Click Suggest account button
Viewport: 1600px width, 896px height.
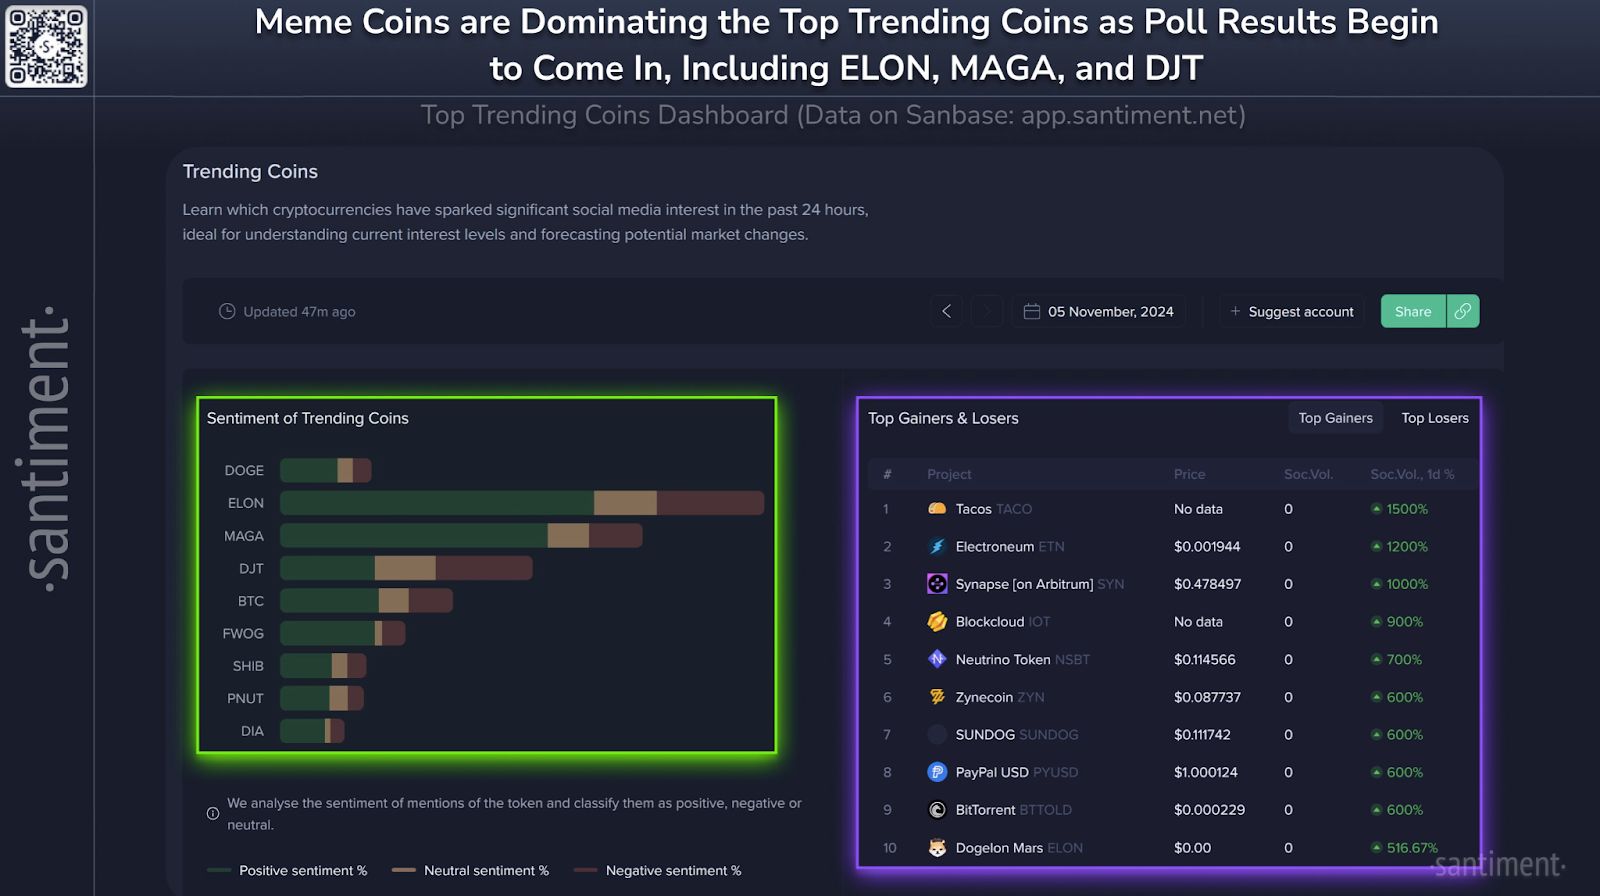(x=1291, y=312)
